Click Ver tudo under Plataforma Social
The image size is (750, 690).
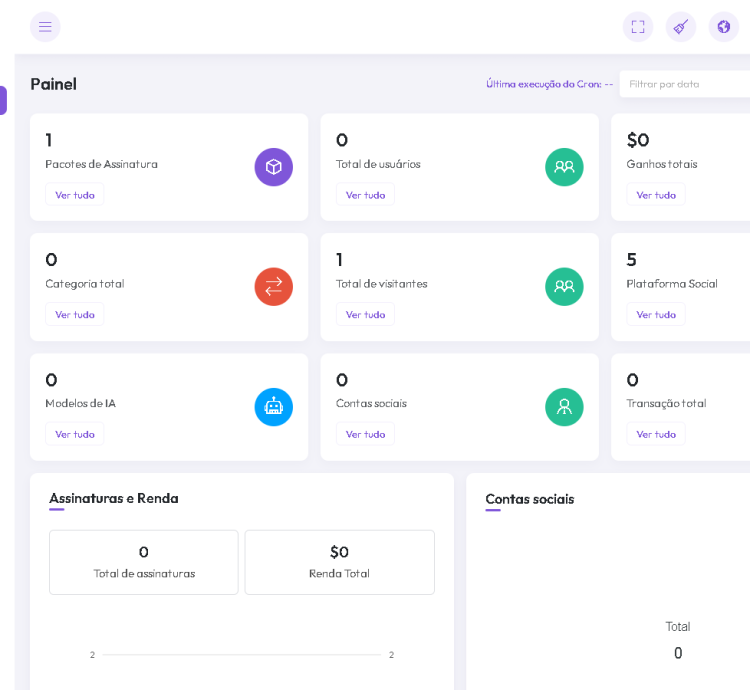pos(656,314)
